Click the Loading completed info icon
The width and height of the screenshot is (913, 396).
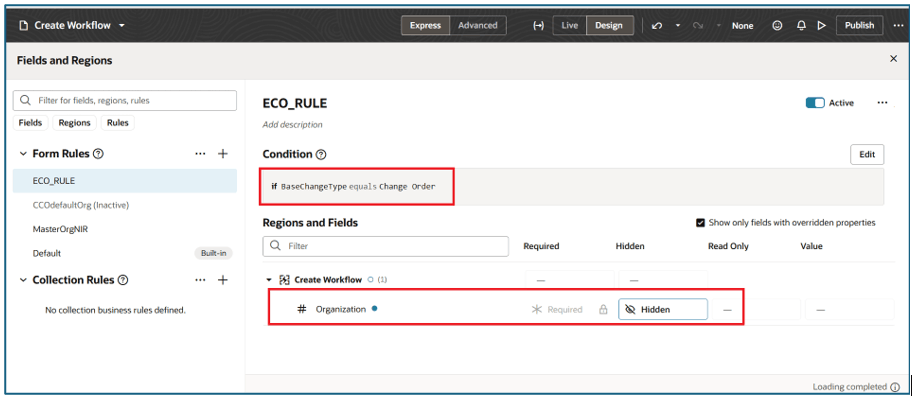[x=896, y=387]
